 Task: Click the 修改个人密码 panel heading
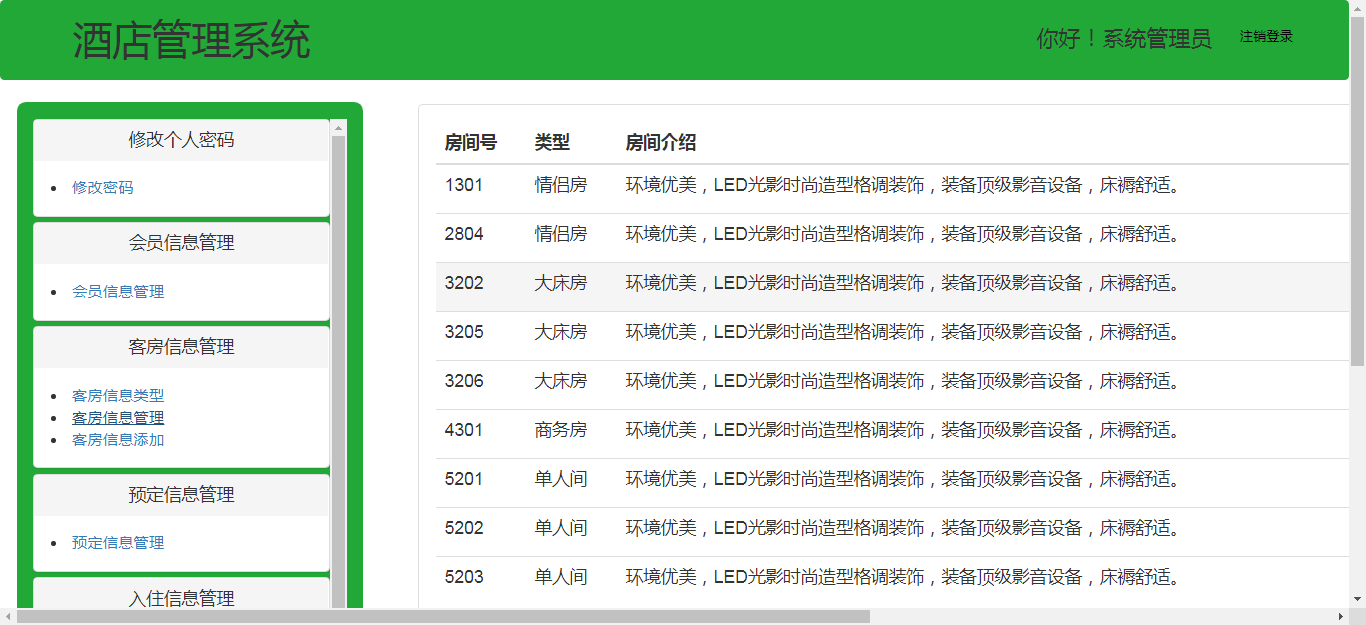(181, 140)
